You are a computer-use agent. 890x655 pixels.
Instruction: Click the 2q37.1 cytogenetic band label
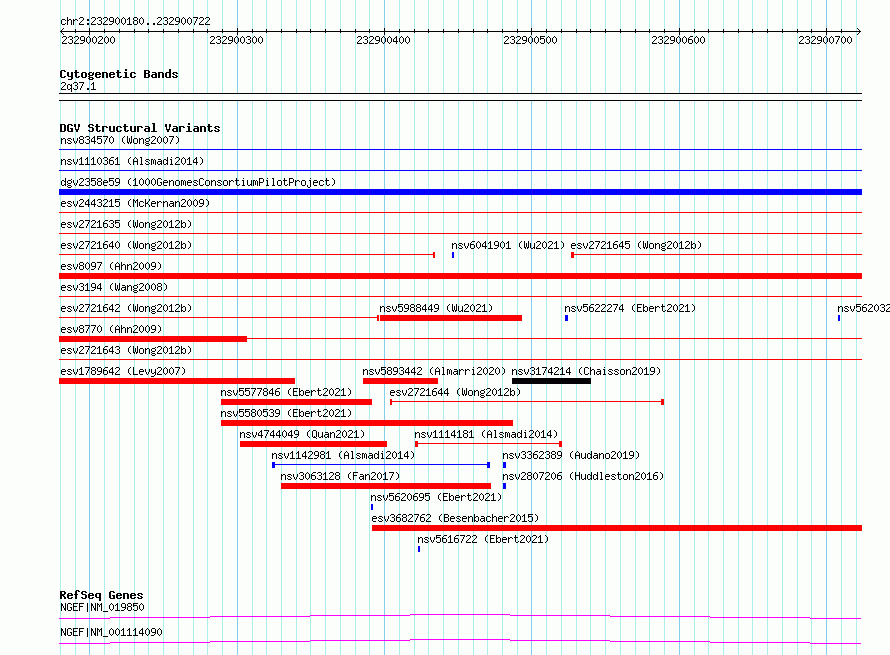(x=78, y=86)
